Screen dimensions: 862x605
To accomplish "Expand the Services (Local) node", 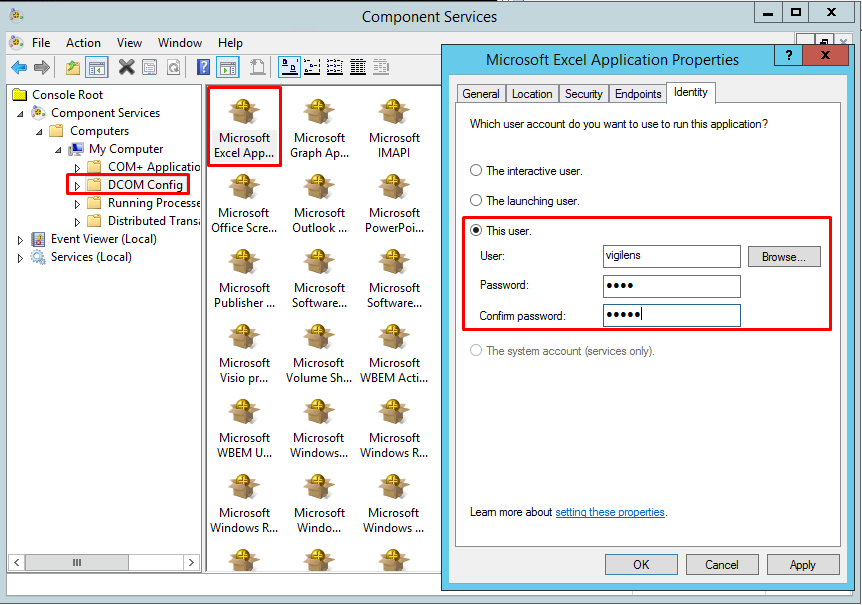I will (x=20, y=258).
